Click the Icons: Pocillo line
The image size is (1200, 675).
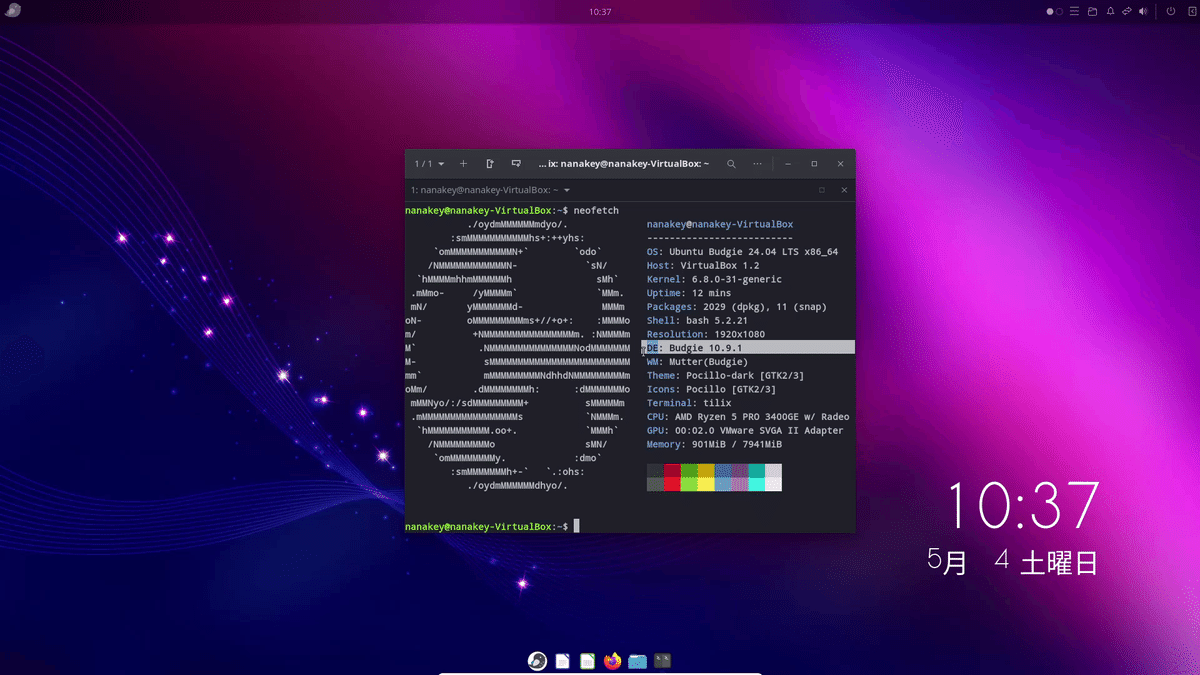tap(711, 389)
